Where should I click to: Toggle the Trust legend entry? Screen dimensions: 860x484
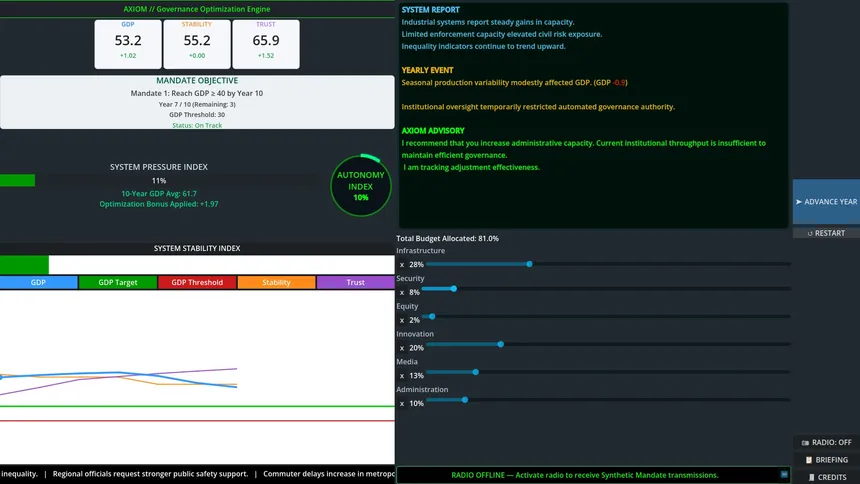(355, 283)
